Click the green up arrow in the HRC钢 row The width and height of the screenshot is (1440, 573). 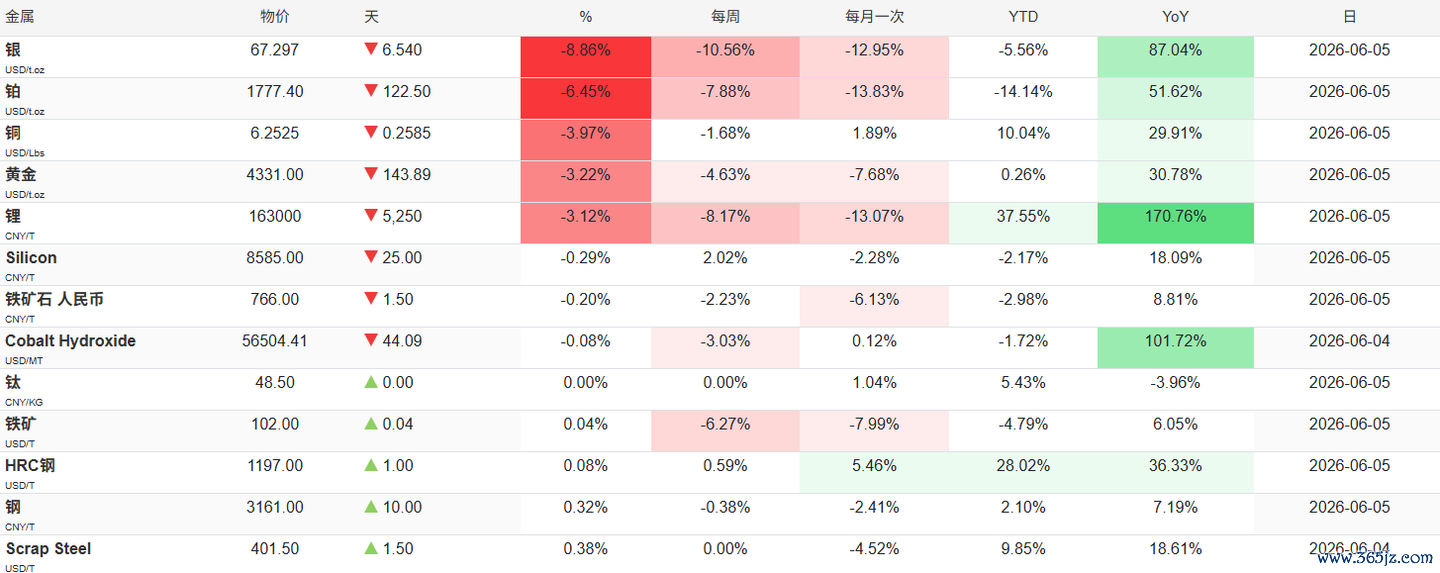[371, 465]
